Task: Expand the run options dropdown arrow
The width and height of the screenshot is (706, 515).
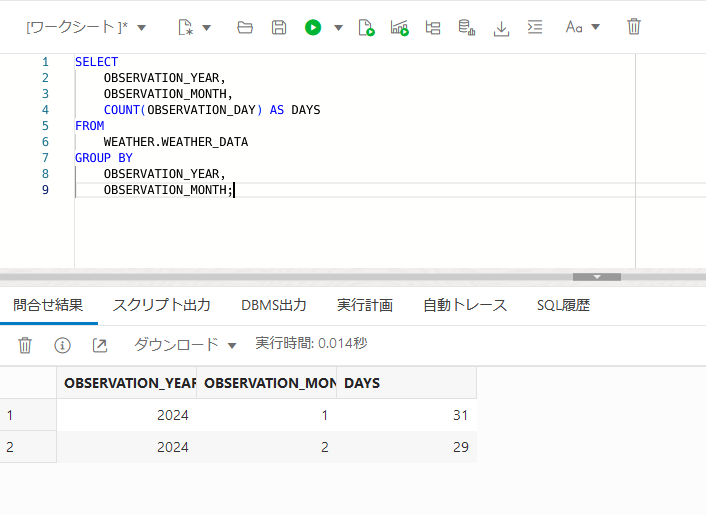Action: coord(338,28)
